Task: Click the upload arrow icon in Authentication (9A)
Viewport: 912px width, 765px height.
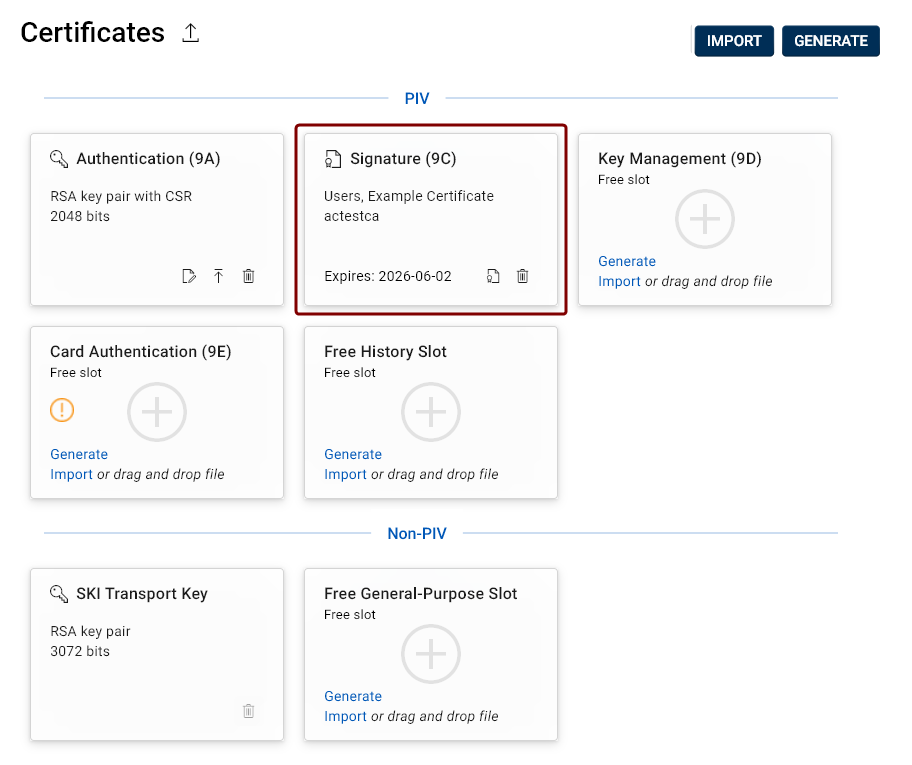Action: 219,276
